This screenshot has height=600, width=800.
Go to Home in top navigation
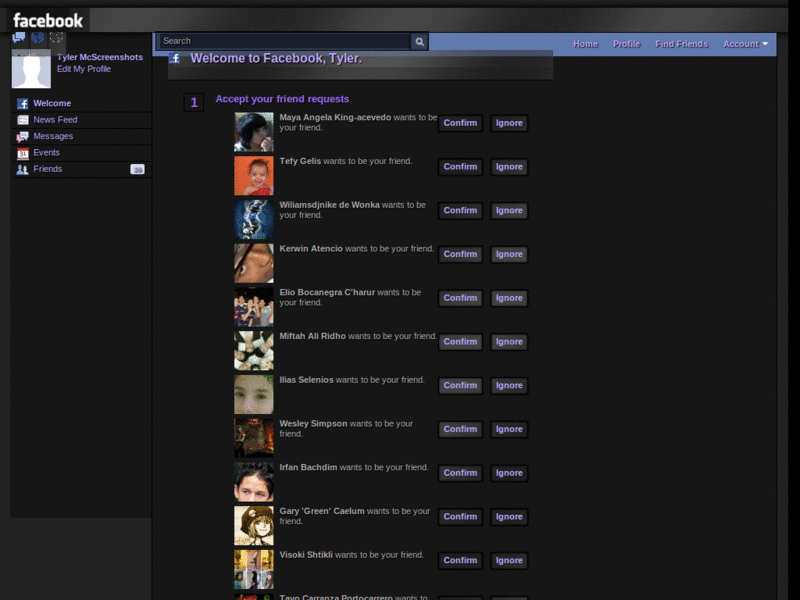[585, 44]
